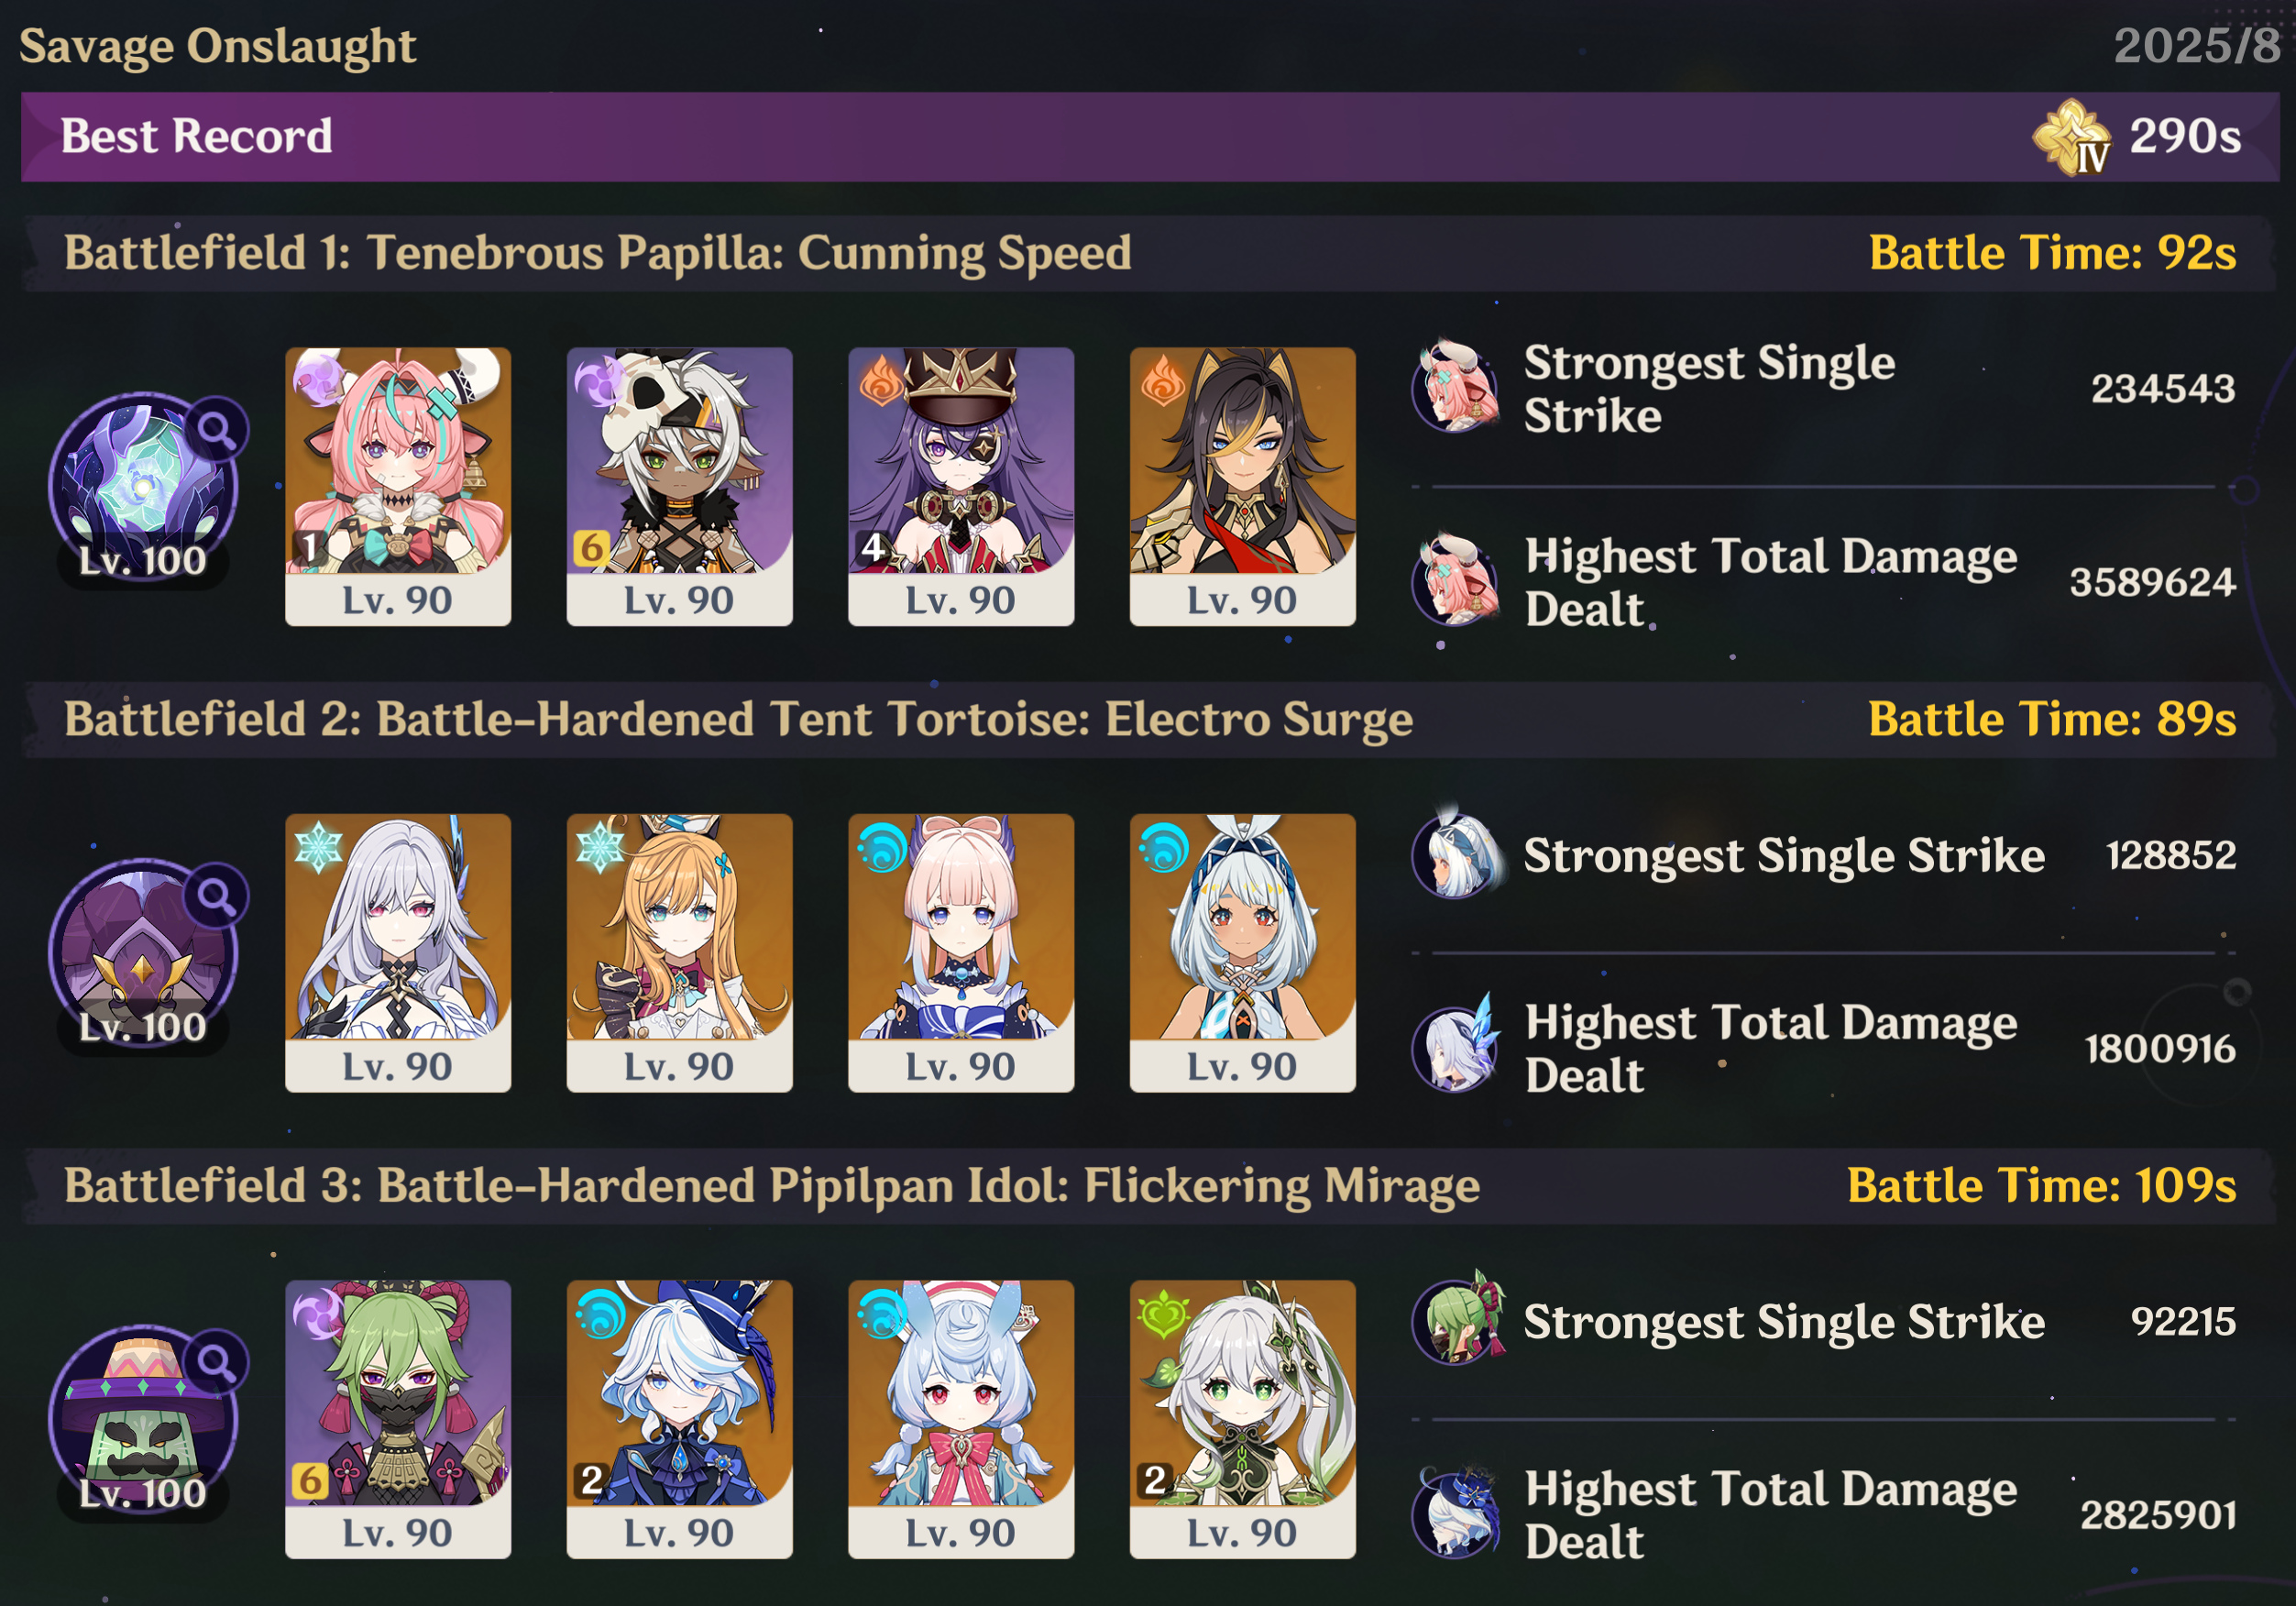
Task: Inspect the Tenebrous Papilla boss icon
Action: 143,487
